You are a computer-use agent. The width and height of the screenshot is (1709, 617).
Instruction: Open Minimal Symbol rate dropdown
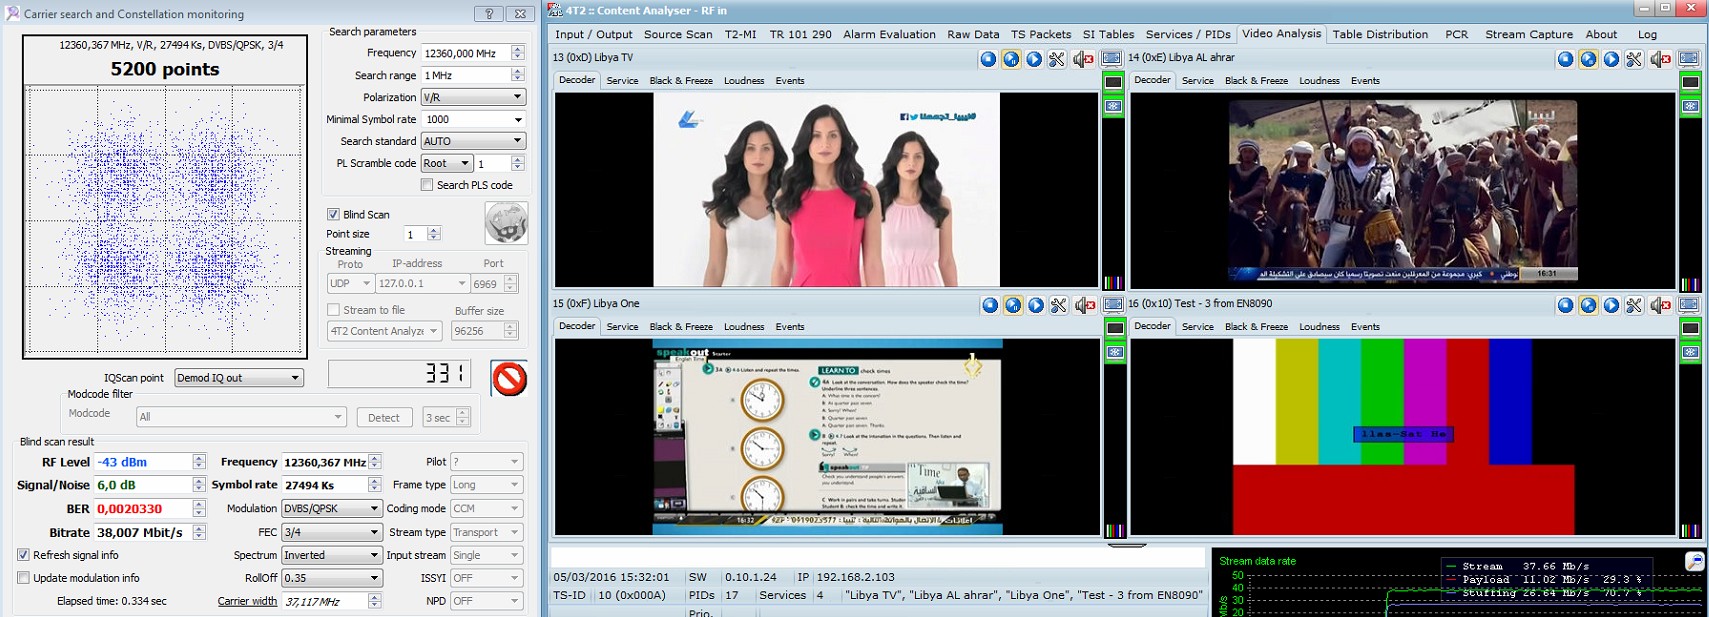(473, 119)
